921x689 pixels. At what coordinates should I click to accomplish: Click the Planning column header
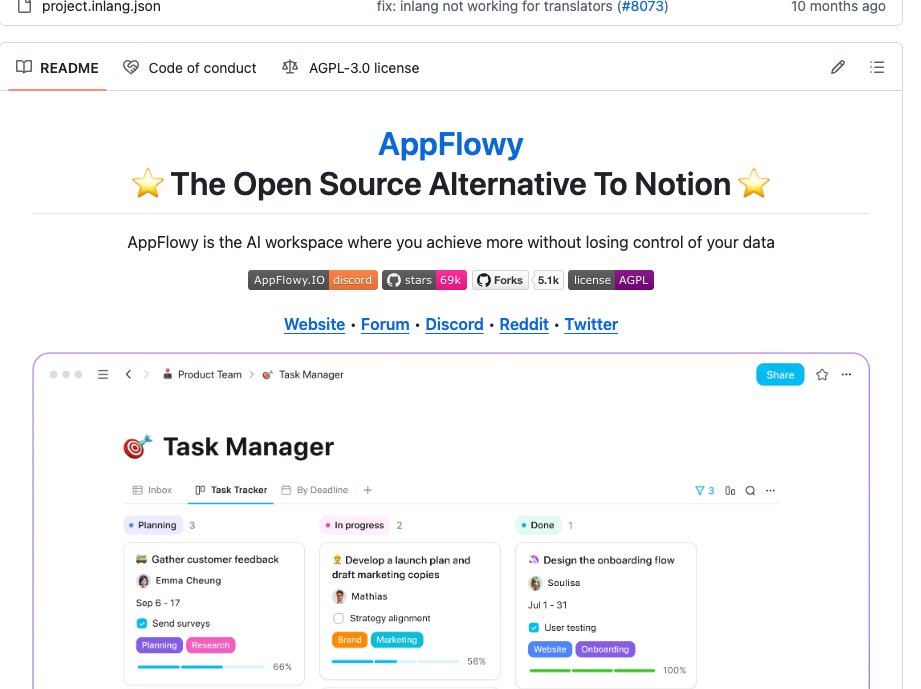pos(153,525)
